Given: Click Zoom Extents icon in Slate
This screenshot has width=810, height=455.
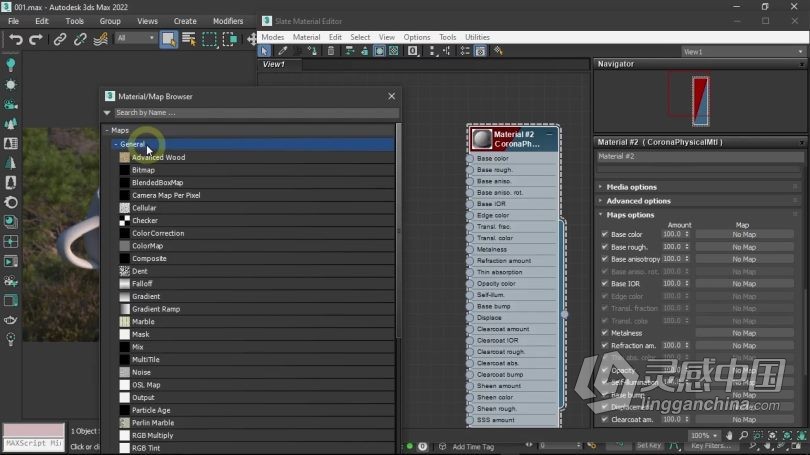Looking at the screenshot, I should tap(772, 435).
